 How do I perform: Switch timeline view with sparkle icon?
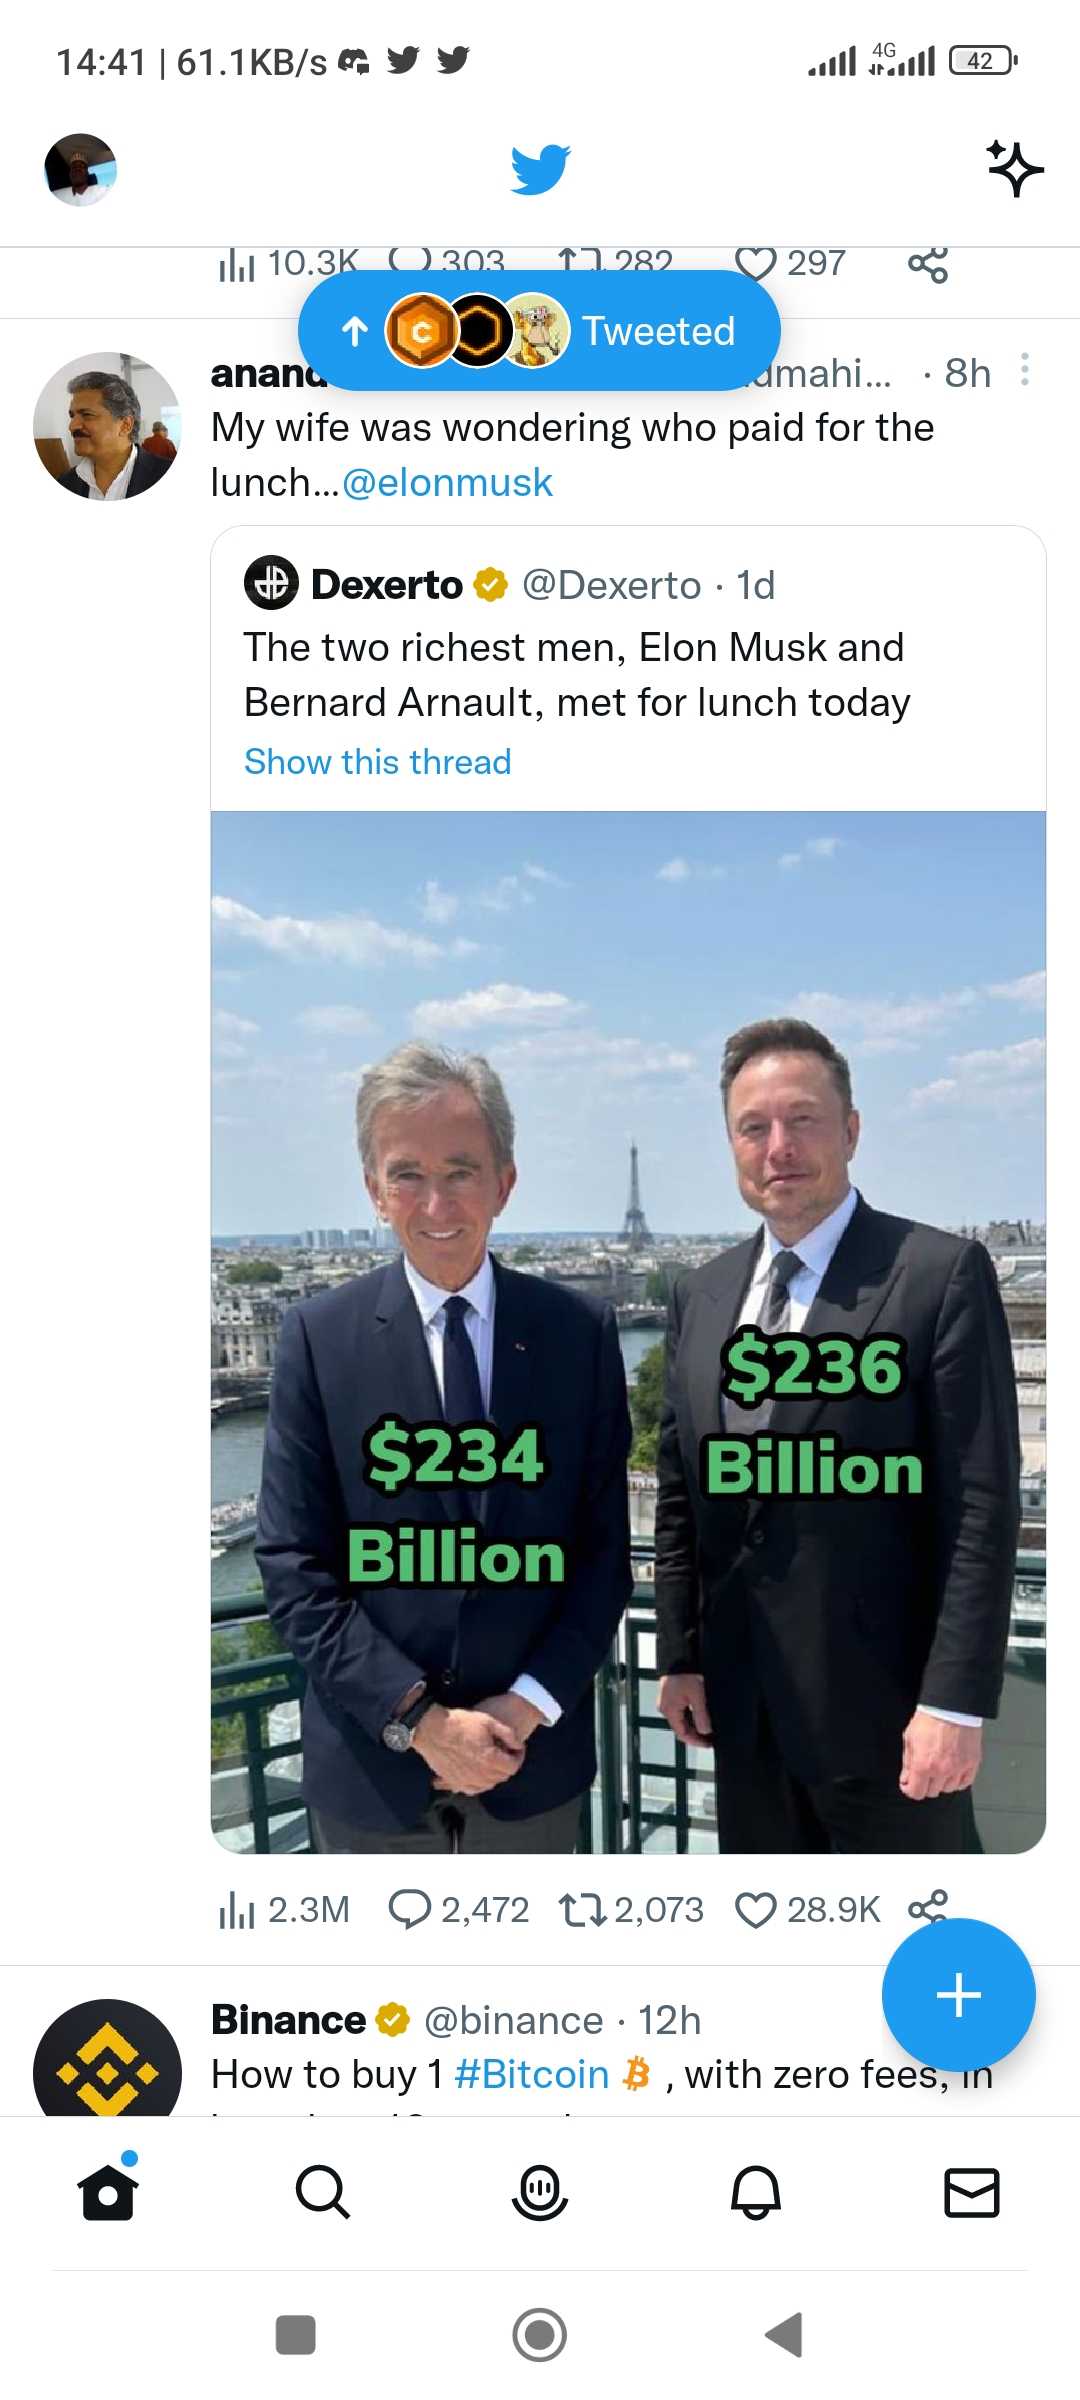1015,169
